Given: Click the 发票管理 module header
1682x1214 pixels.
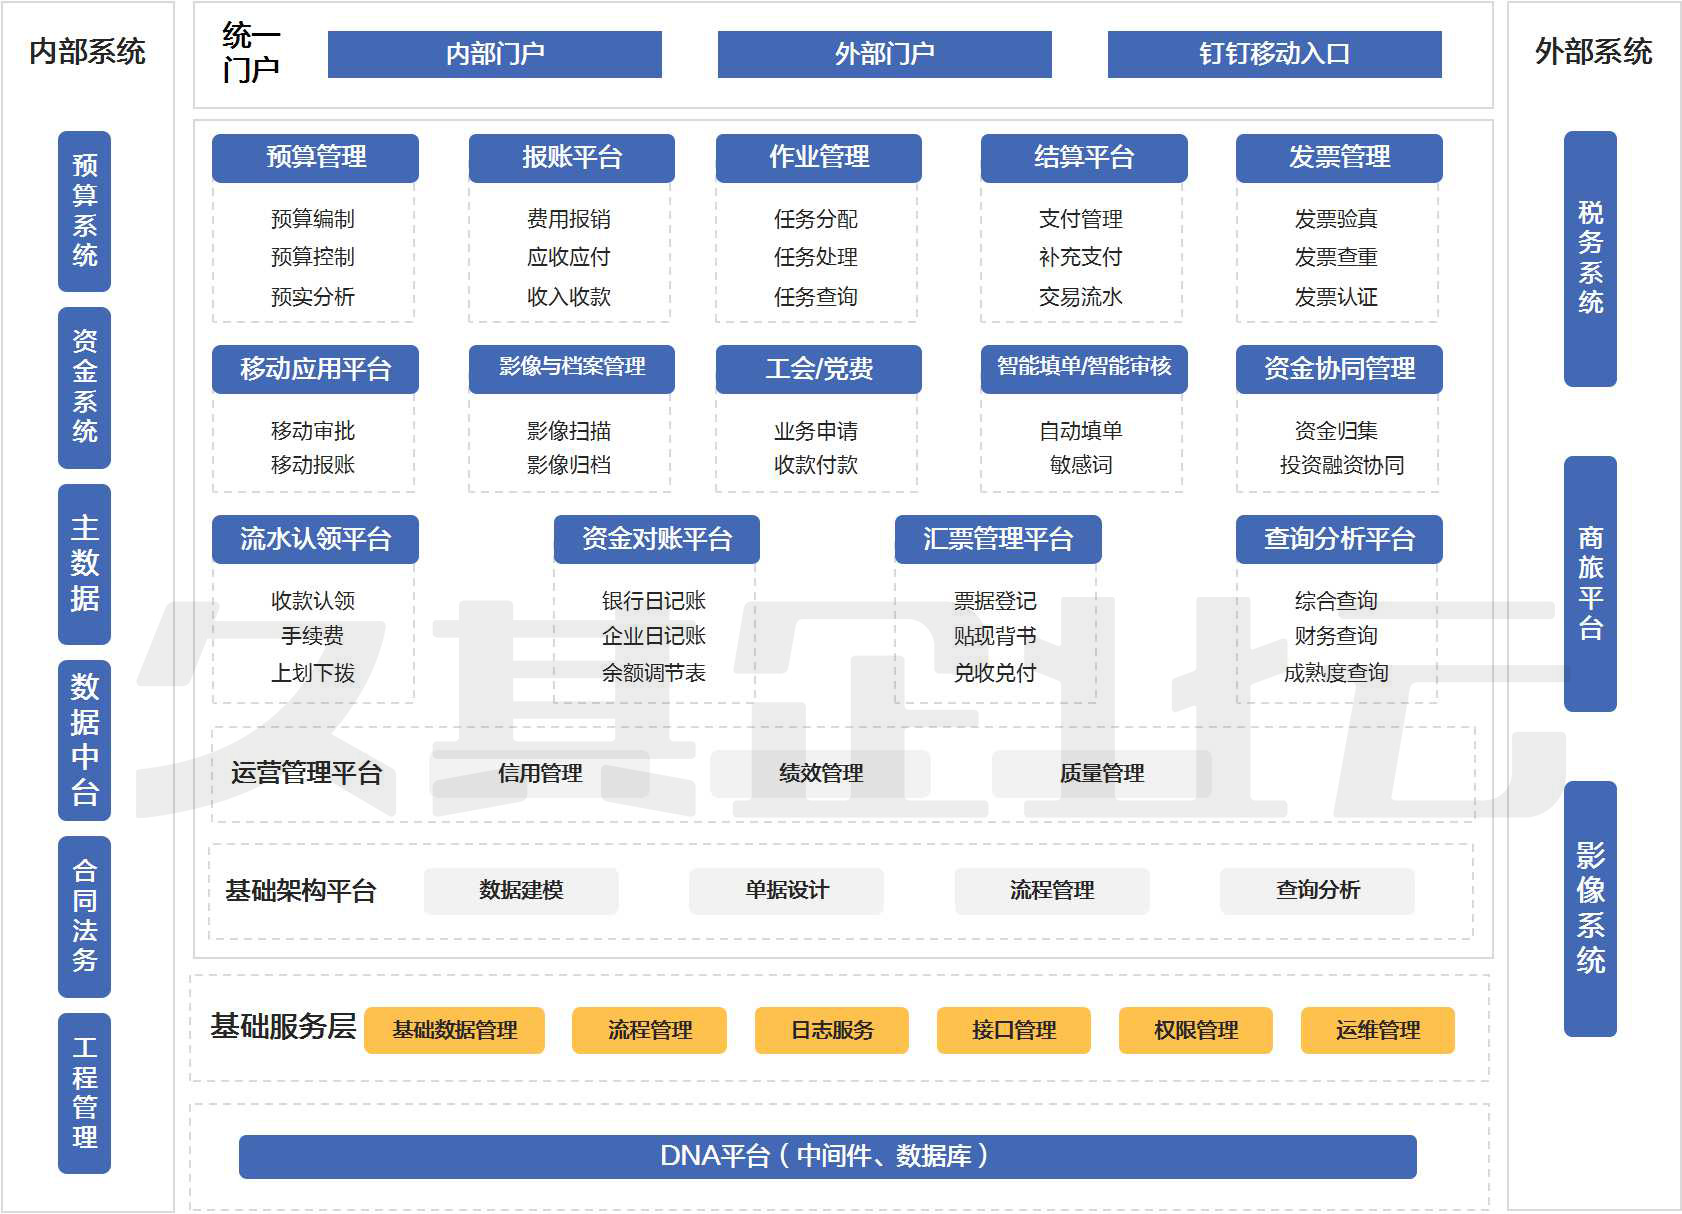Looking at the screenshot, I should click(x=1338, y=158).
